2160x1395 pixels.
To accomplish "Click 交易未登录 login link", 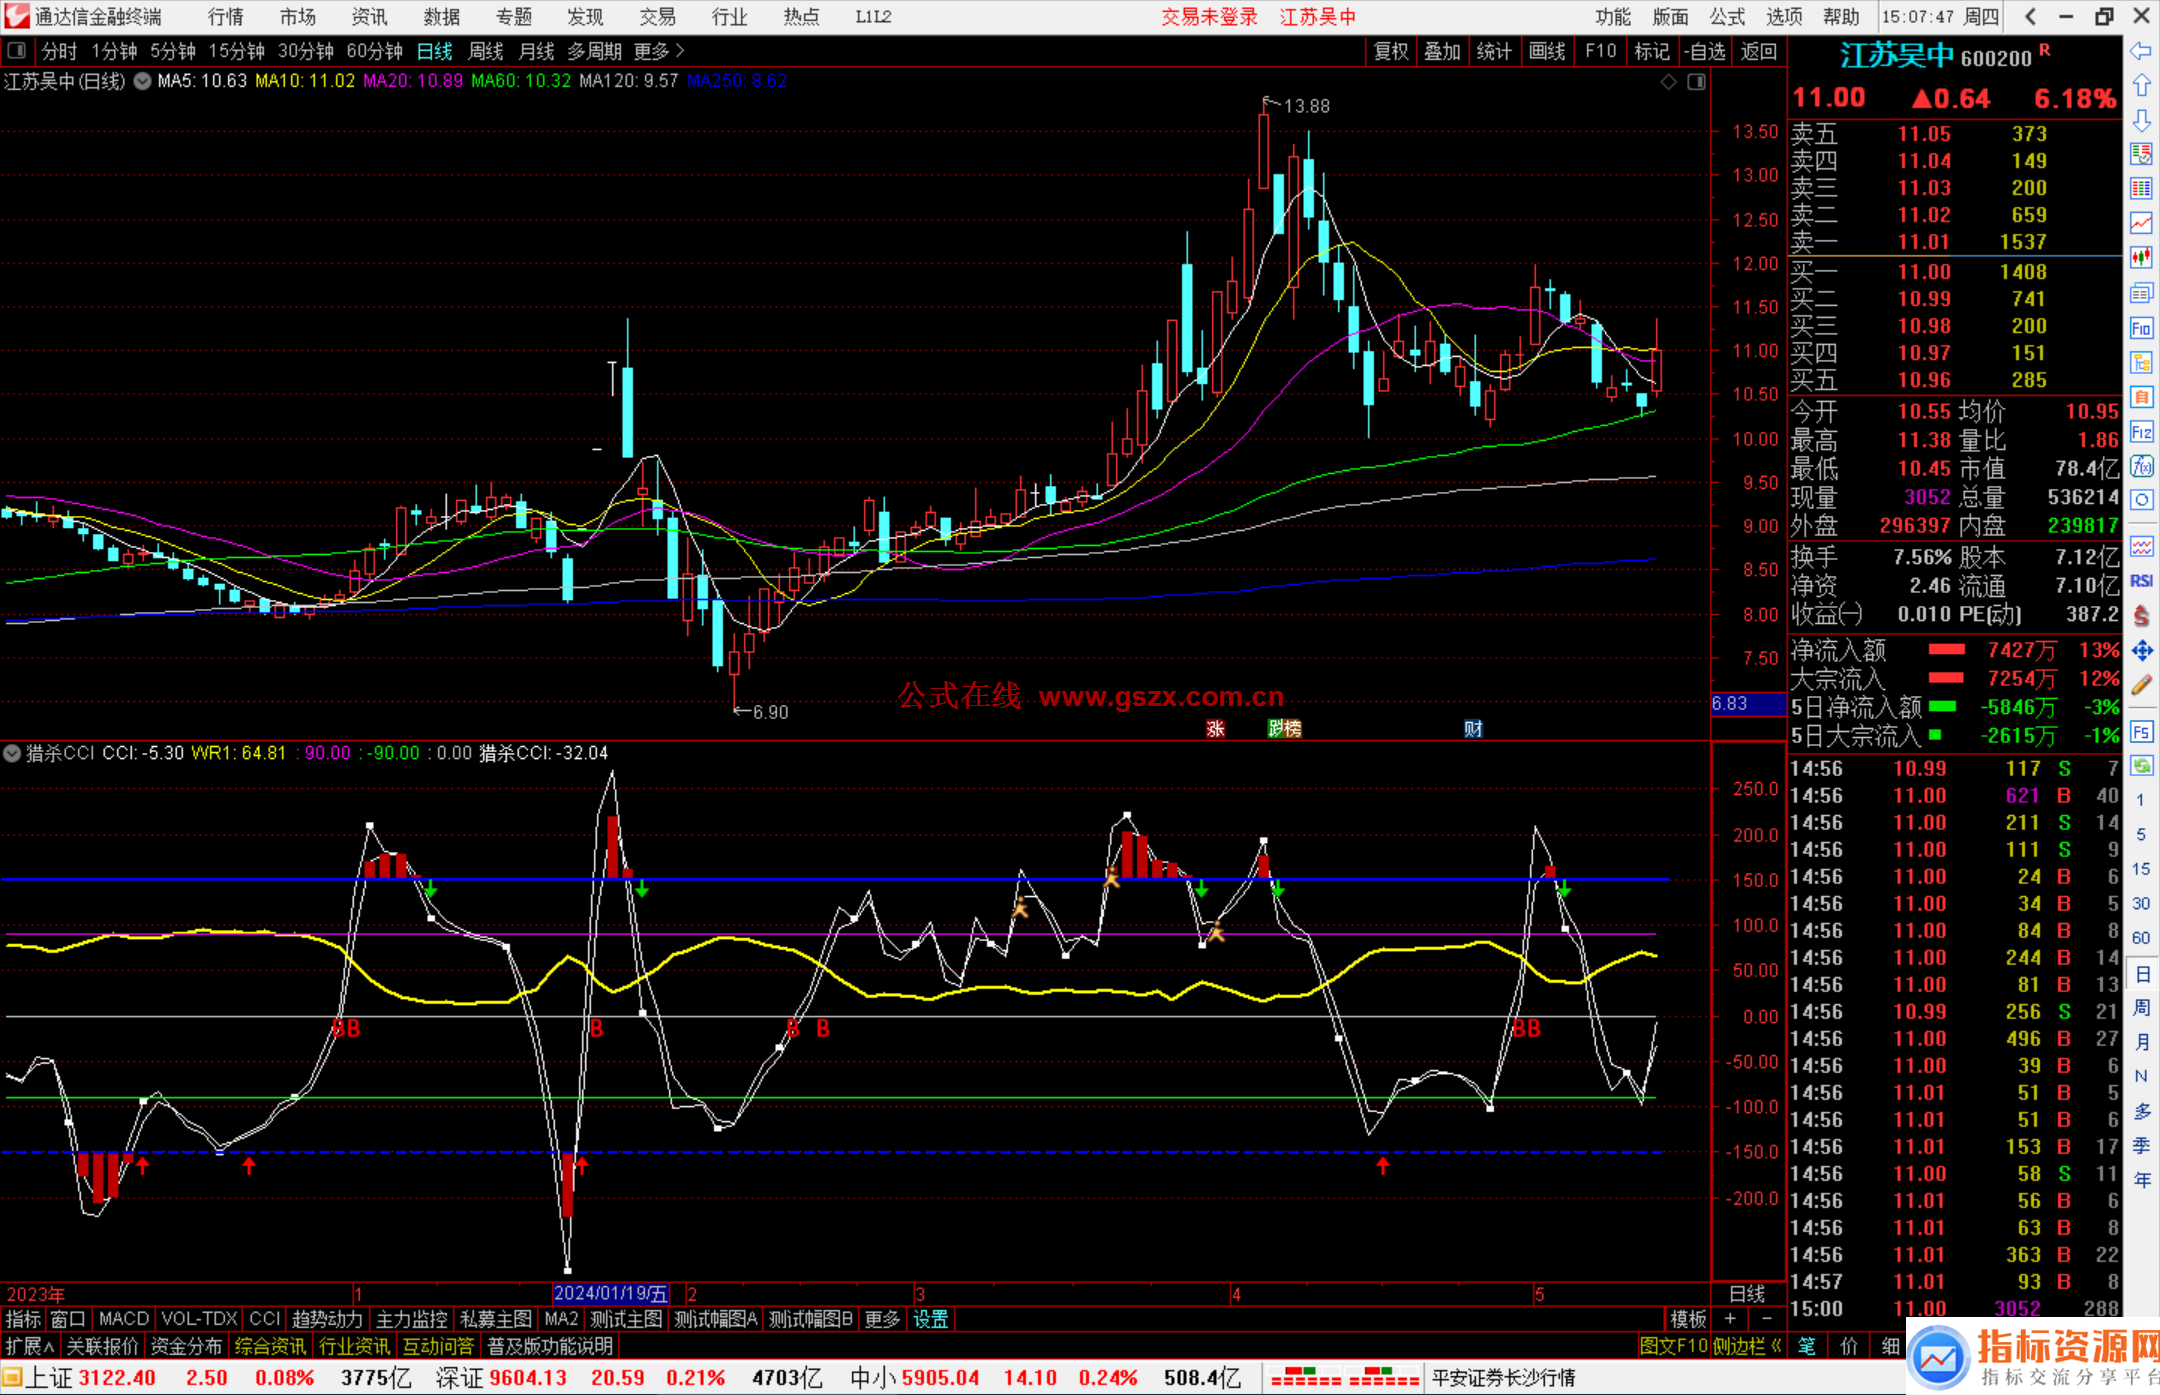I will click(1209, 16).
